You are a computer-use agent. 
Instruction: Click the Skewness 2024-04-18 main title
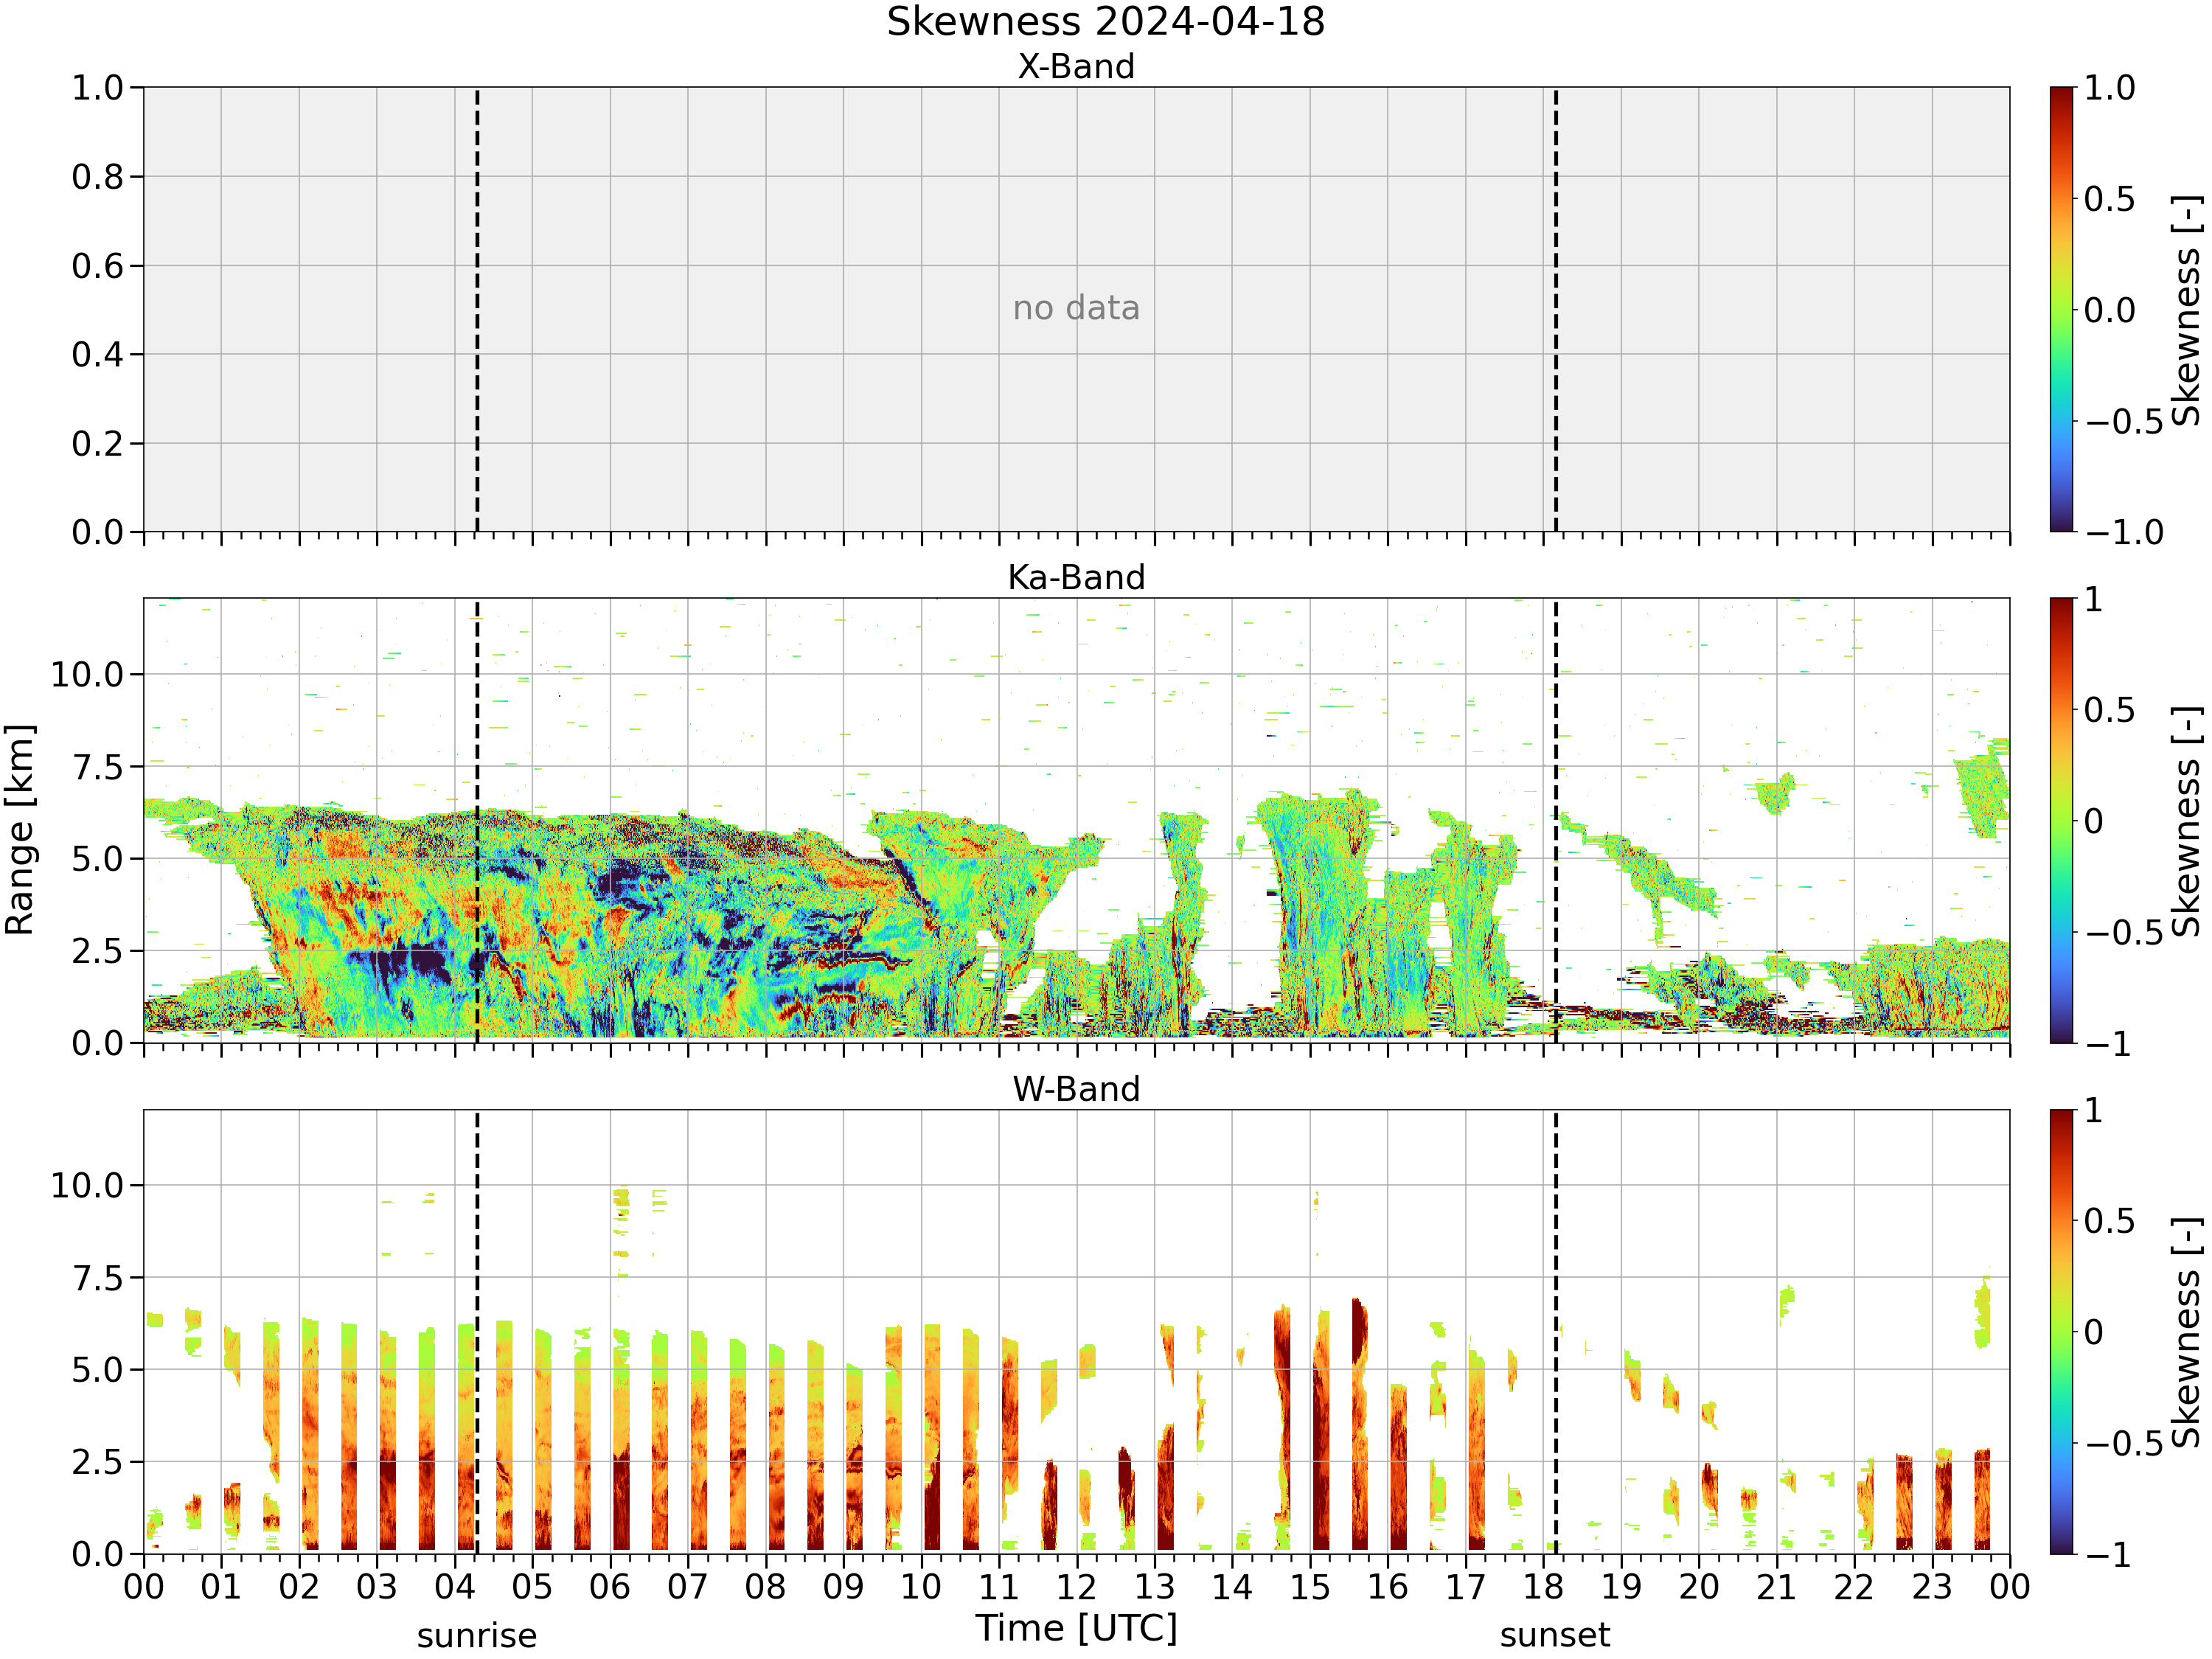click(1106, 22)
